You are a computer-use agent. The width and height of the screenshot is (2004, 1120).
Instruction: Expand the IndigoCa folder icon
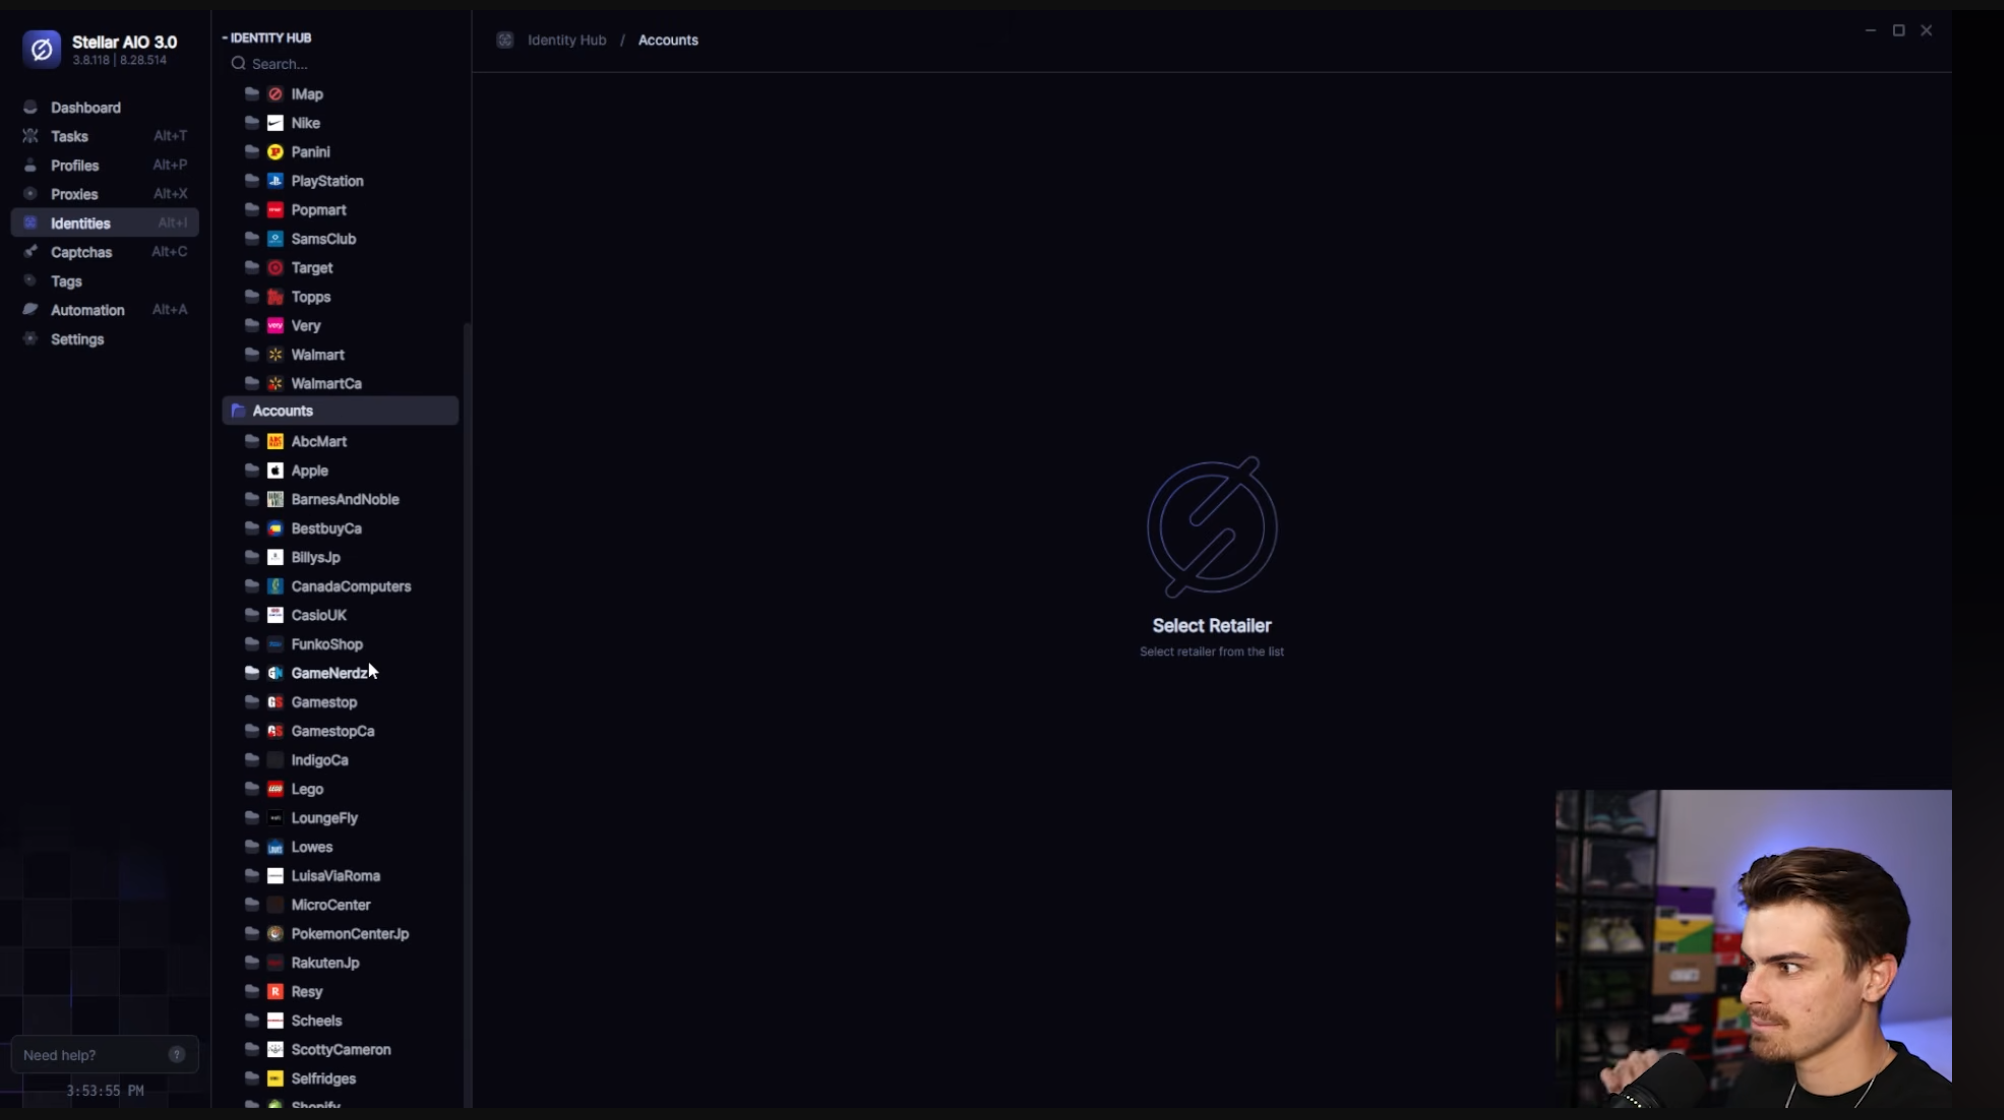(252, 760)
